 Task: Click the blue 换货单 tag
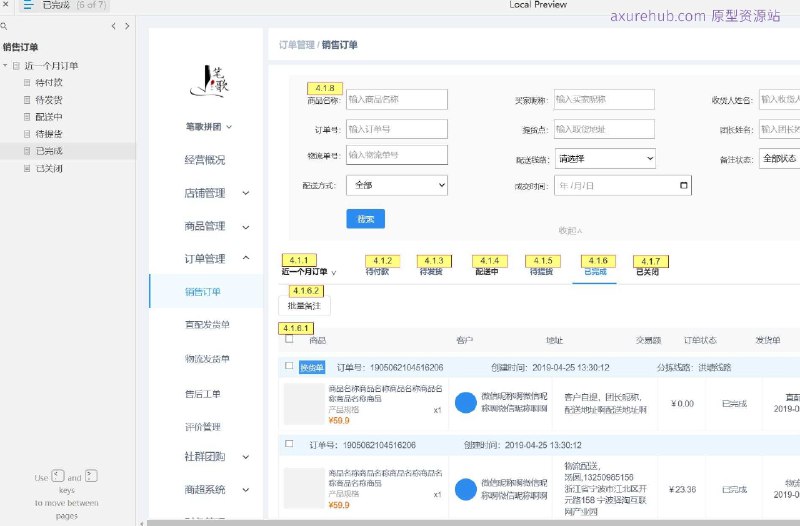[x=312, y=367]
